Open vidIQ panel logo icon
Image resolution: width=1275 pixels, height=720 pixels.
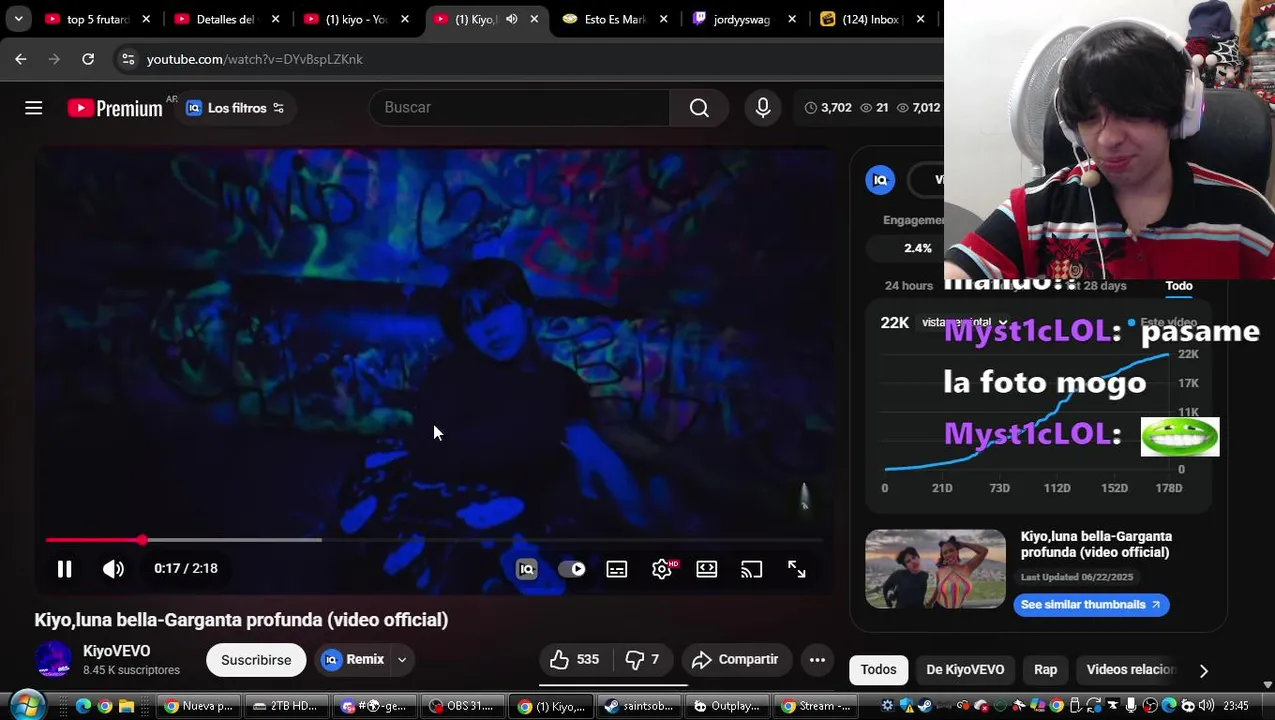click(881, 180)
